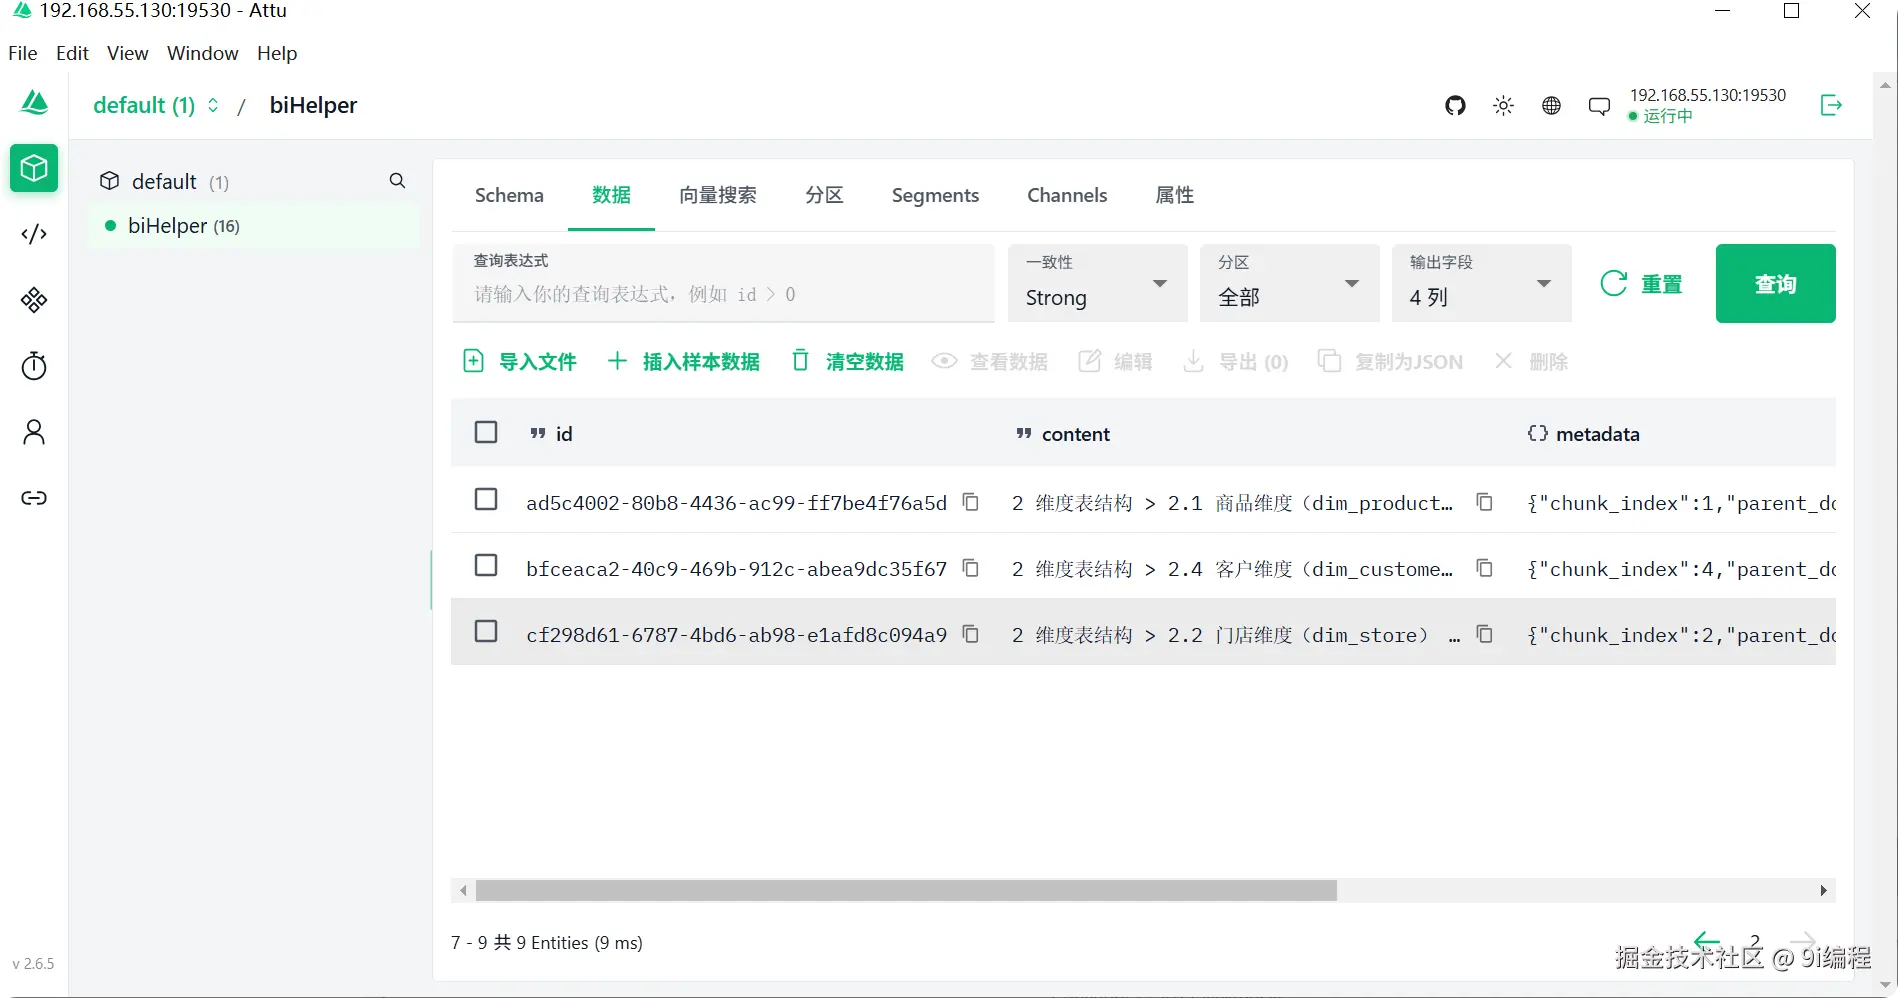Viewport: 1898px width, 998px height.
Task: Toggle select-all checkbox in table header
Action: 486,432
